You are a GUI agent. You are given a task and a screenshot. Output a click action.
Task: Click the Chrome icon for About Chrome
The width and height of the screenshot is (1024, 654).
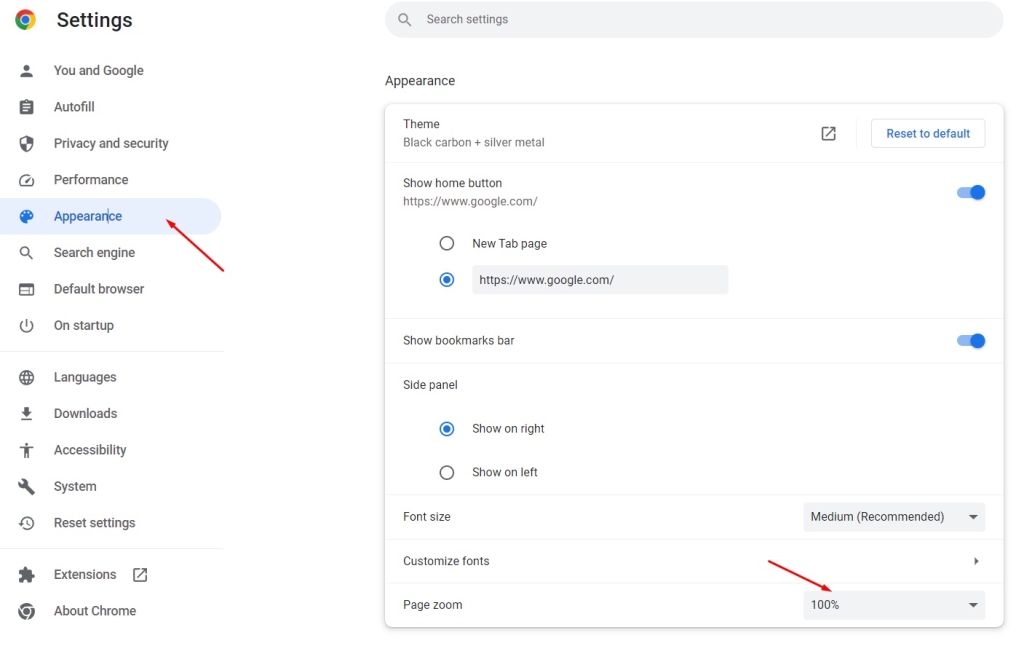click(x=26, y=611)
